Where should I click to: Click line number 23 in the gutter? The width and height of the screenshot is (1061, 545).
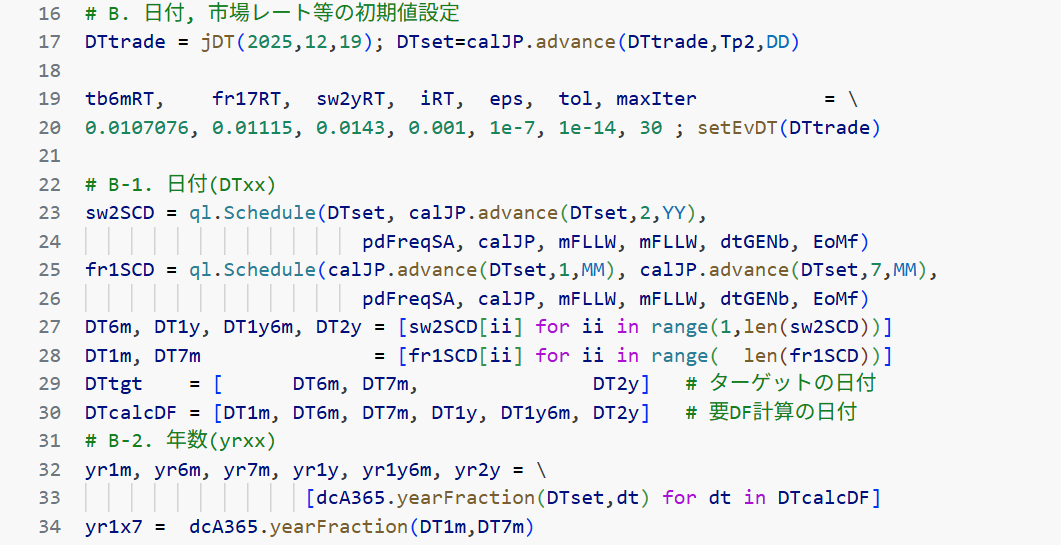tap(49, 213)
